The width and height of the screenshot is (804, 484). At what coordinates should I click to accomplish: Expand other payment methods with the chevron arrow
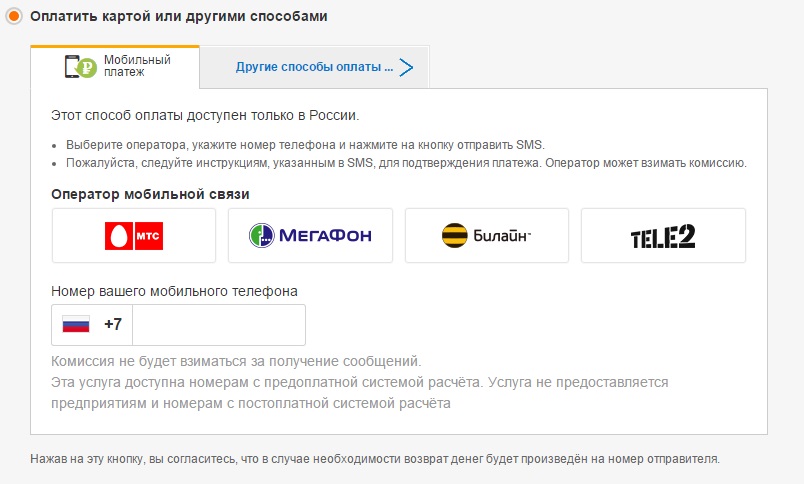click(x=405, y=67)
